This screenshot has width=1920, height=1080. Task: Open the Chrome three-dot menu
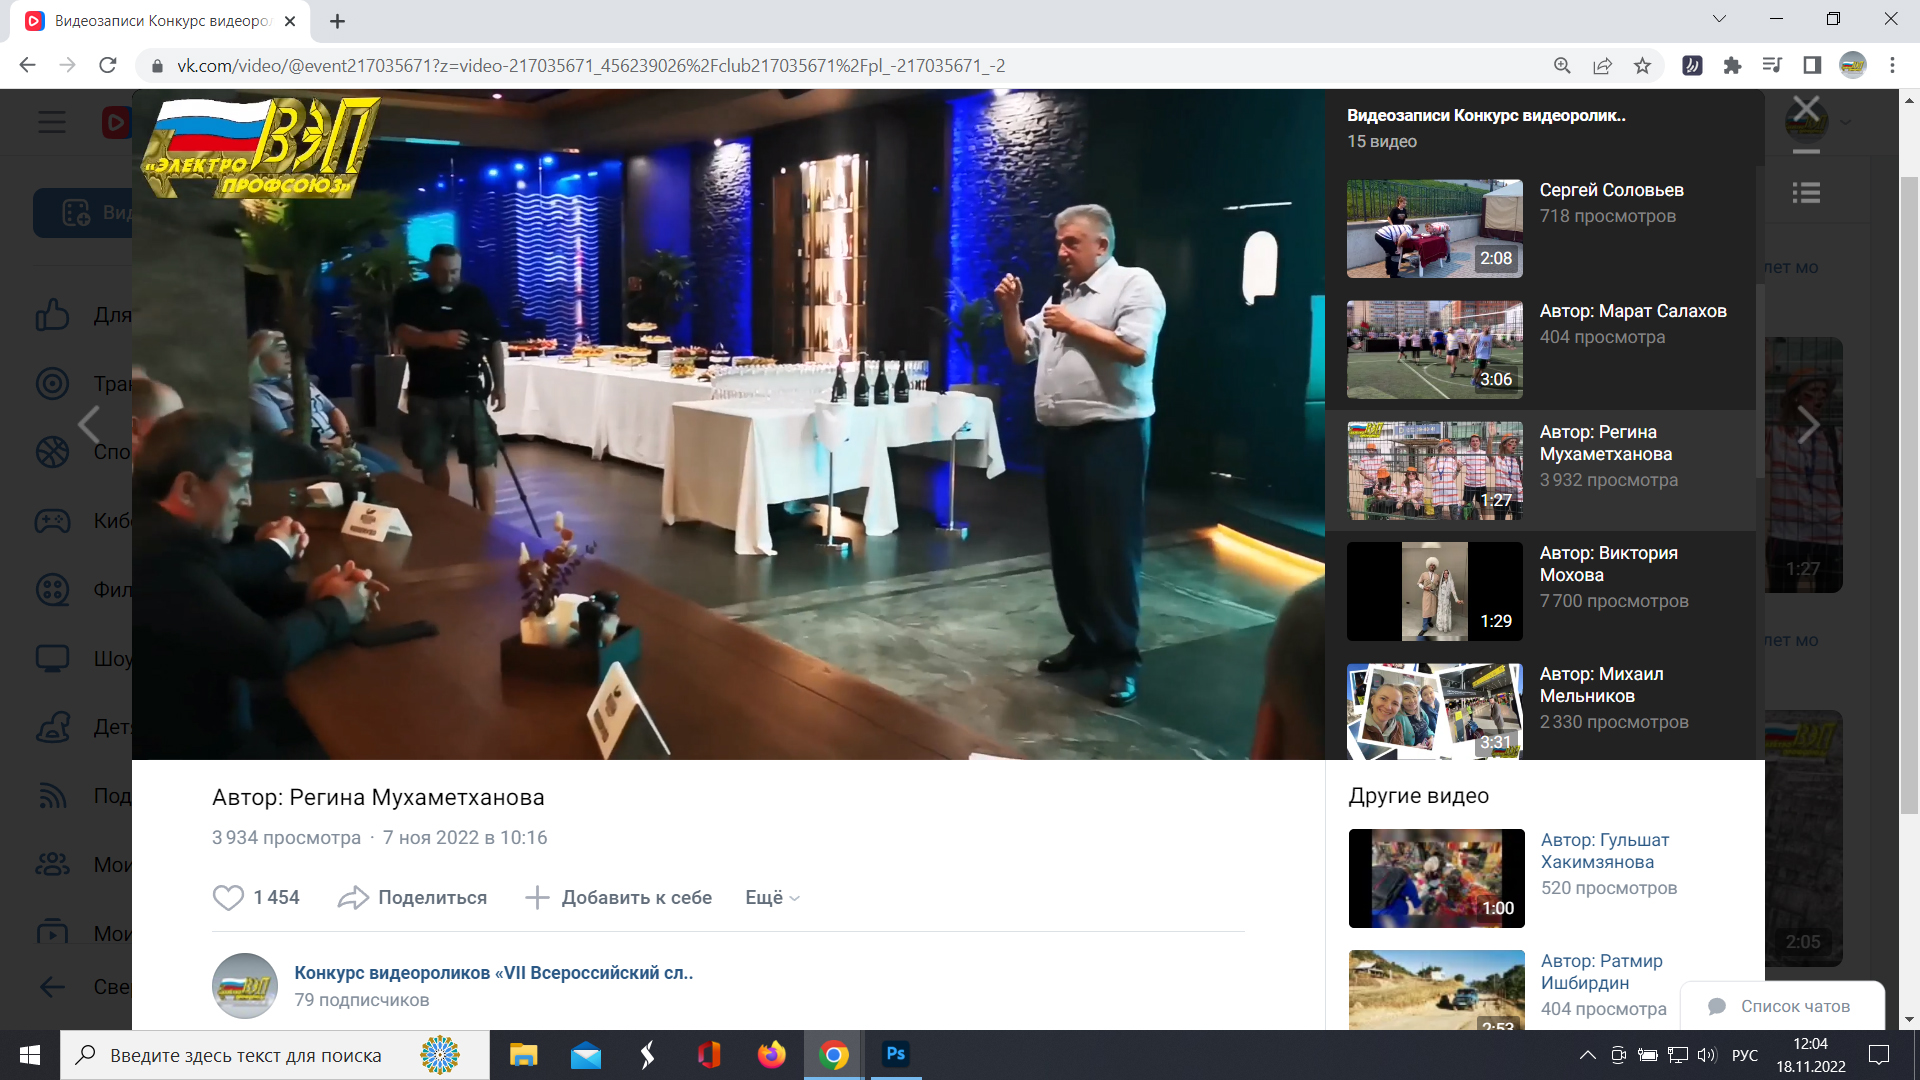(x=1892, y=65)
